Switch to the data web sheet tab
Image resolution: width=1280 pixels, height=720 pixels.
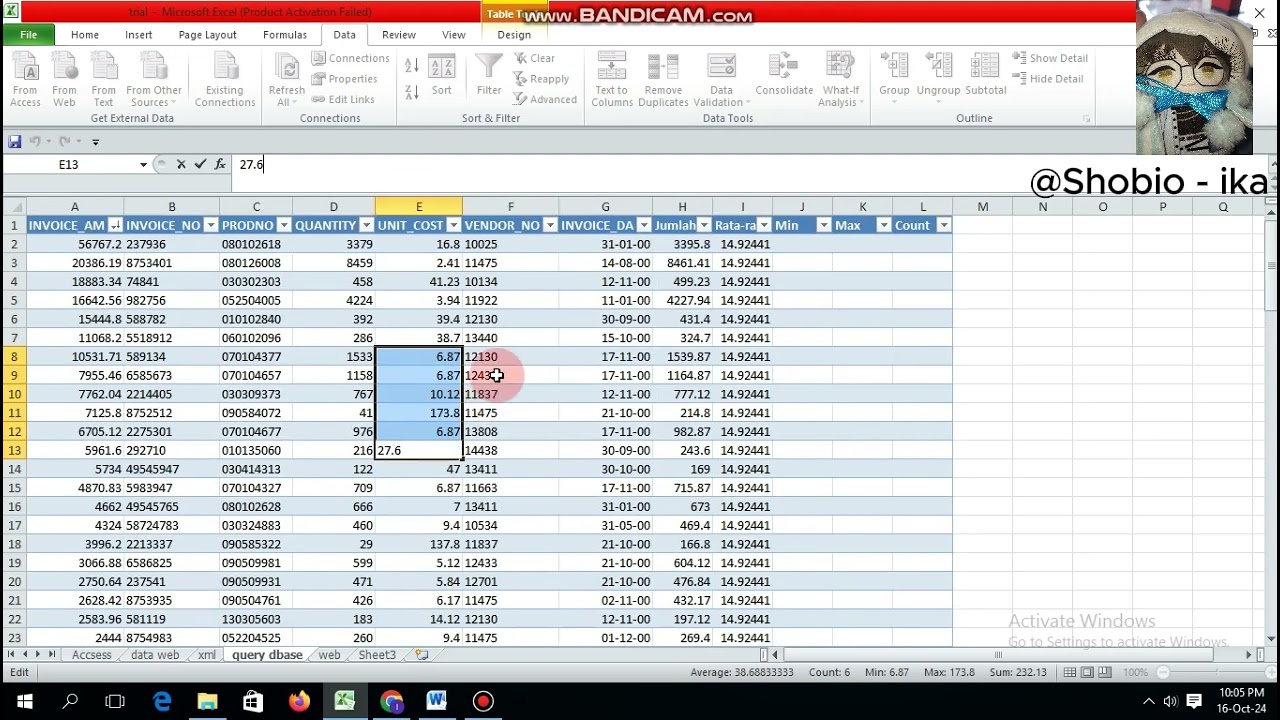pyautogui.click(x=155, y=655)
